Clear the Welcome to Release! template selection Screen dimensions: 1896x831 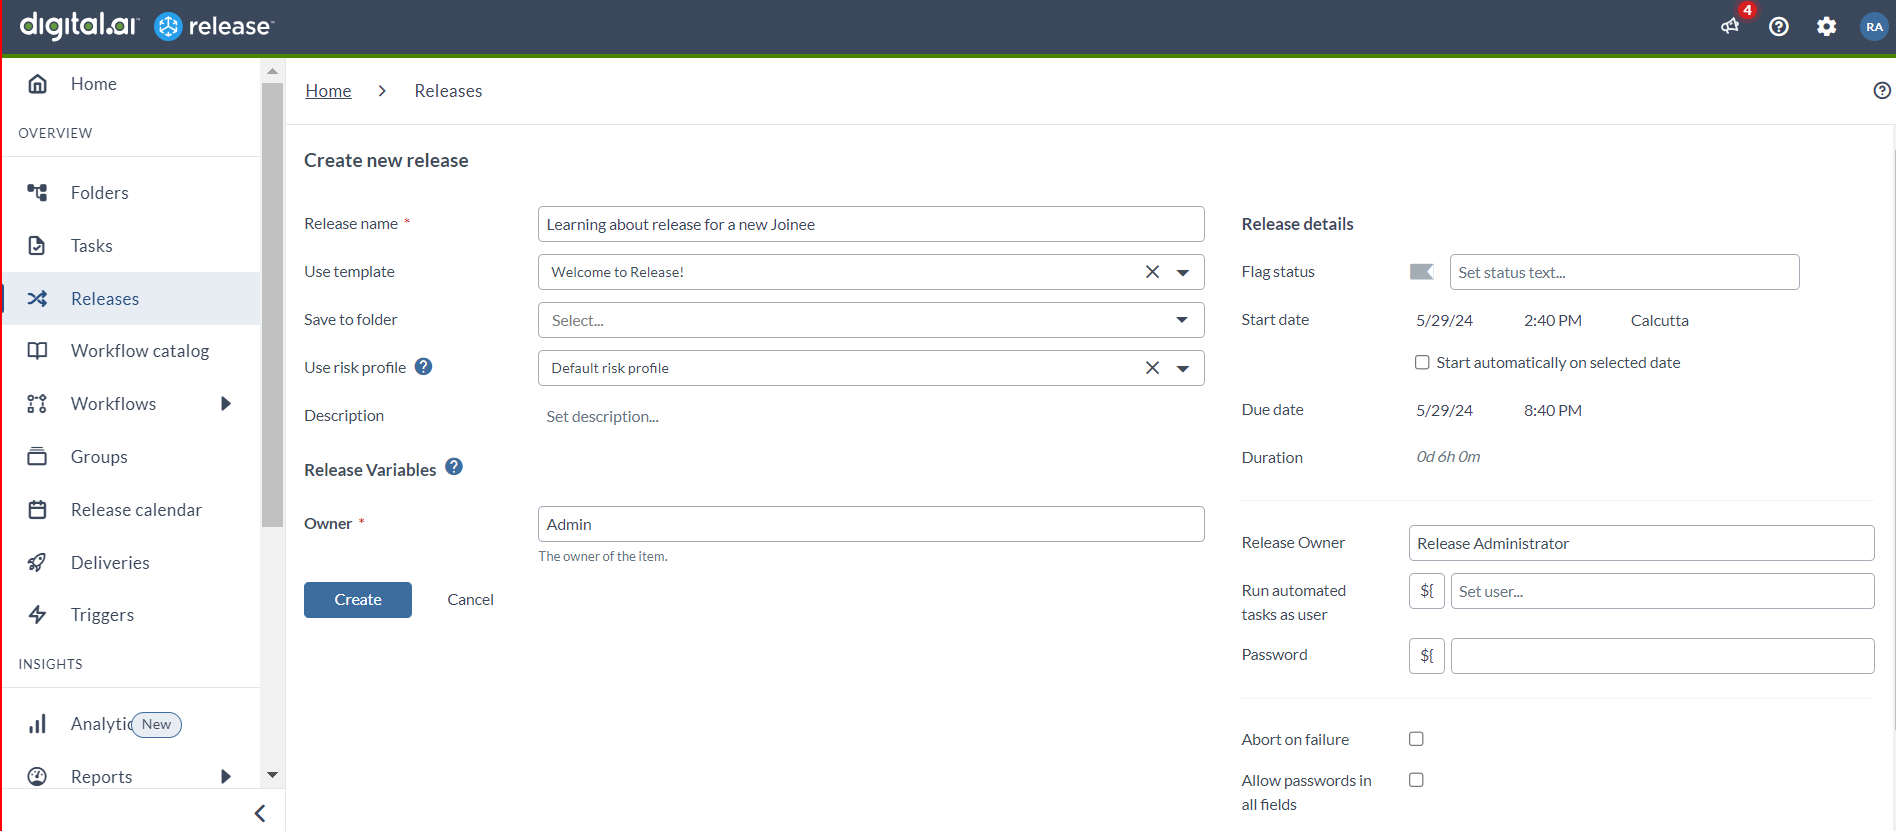[x=1152, y=272]
